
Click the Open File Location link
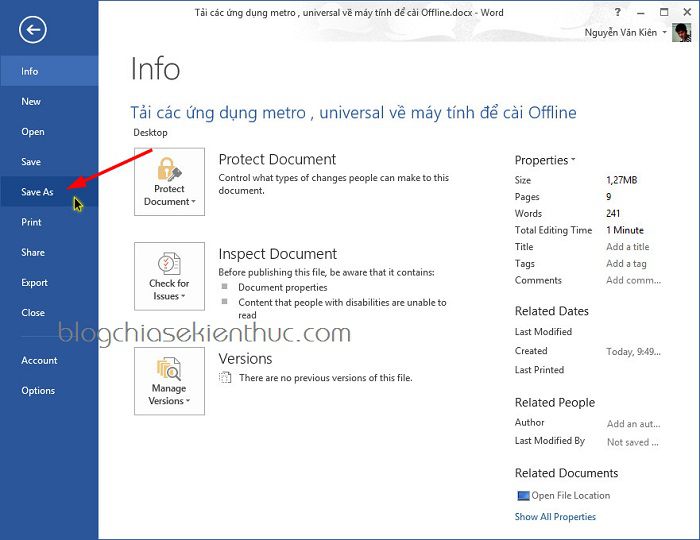(571, 496)
